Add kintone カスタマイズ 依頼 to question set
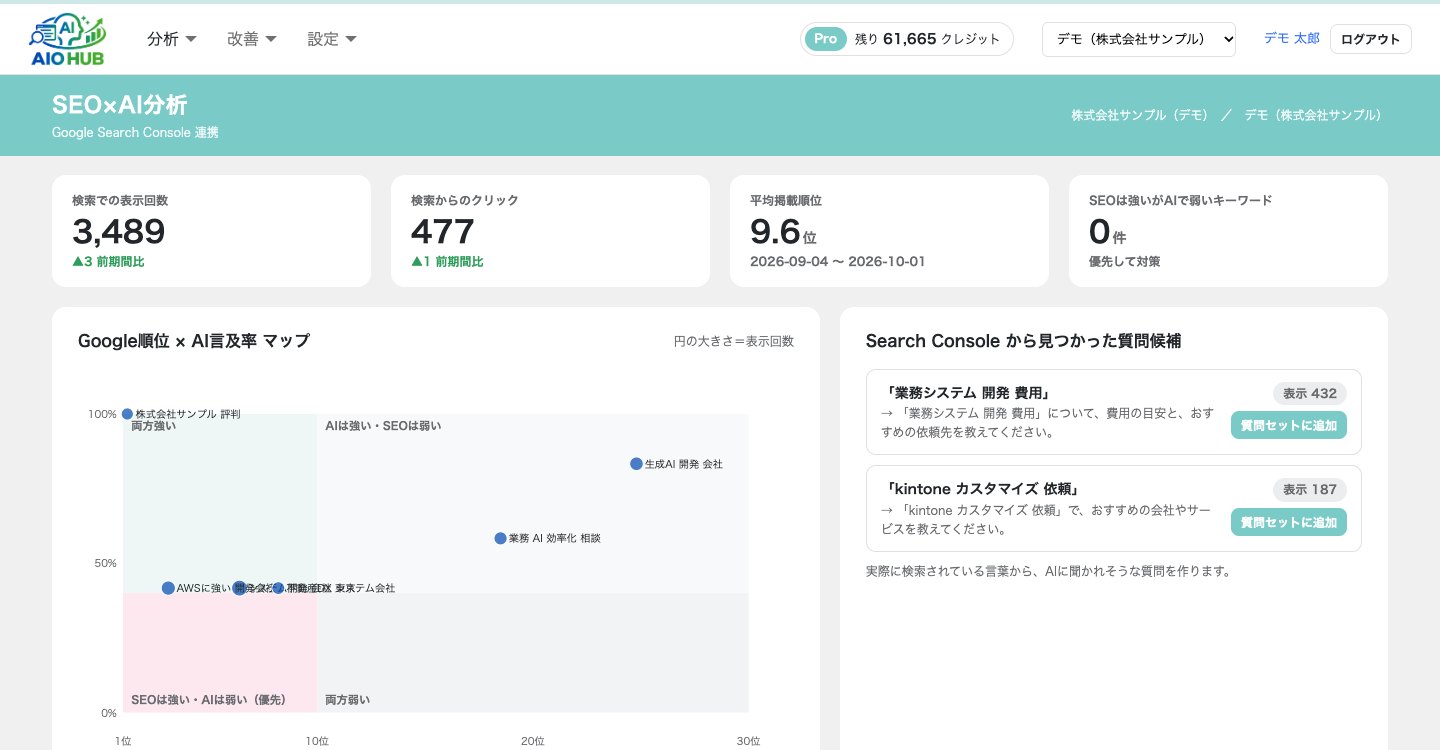The height and width of the screenshot is (750, 1440). pos(1288,522)
